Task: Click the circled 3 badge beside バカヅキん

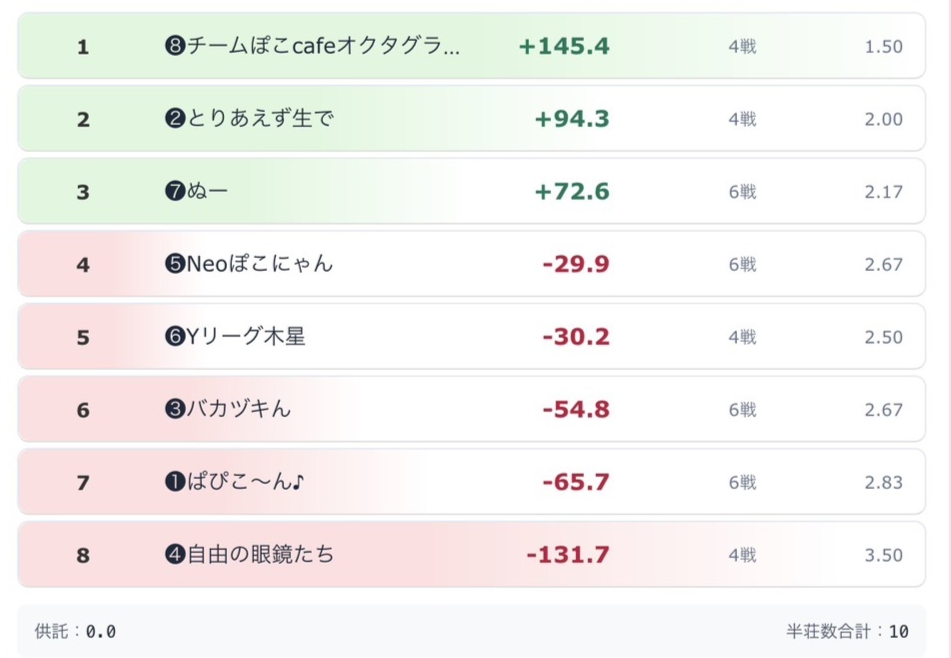Action: click(x=175, y=410)
